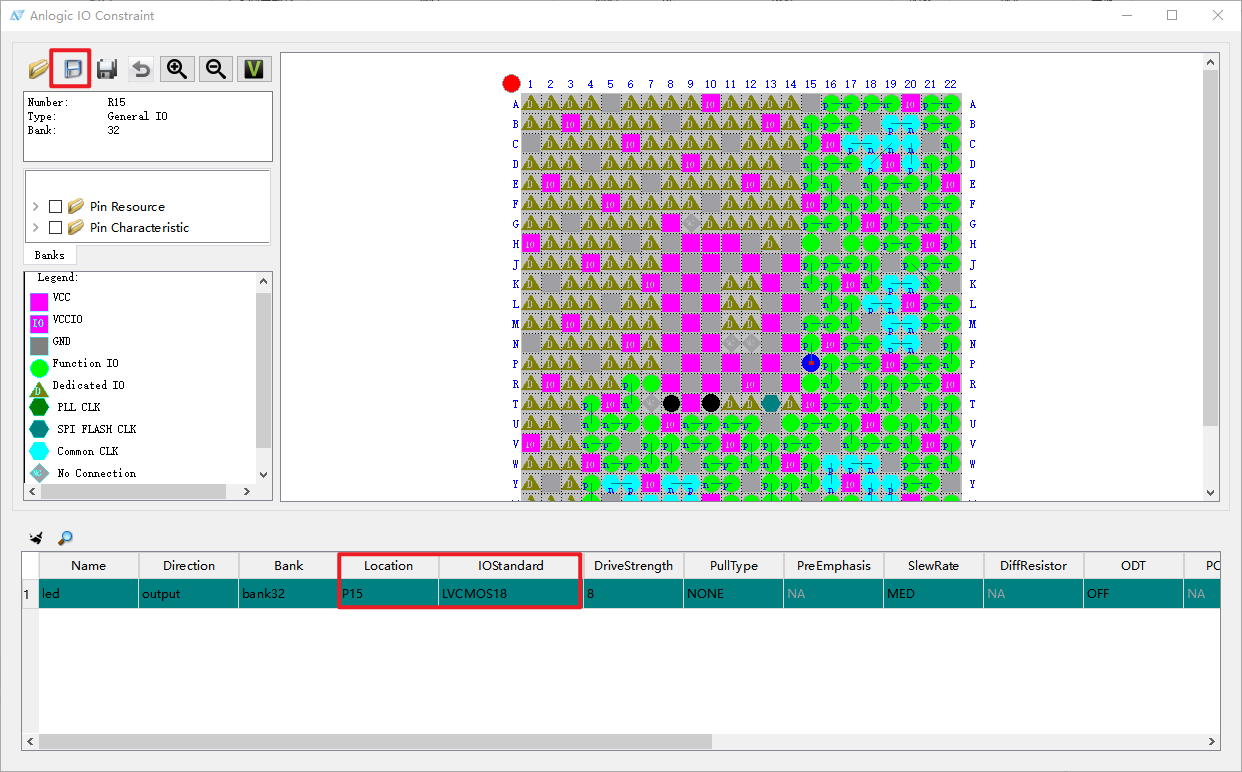Screen dimensions: 1242x772
Task: Select the VCCIO pin A10
Action: click(711, 103)
